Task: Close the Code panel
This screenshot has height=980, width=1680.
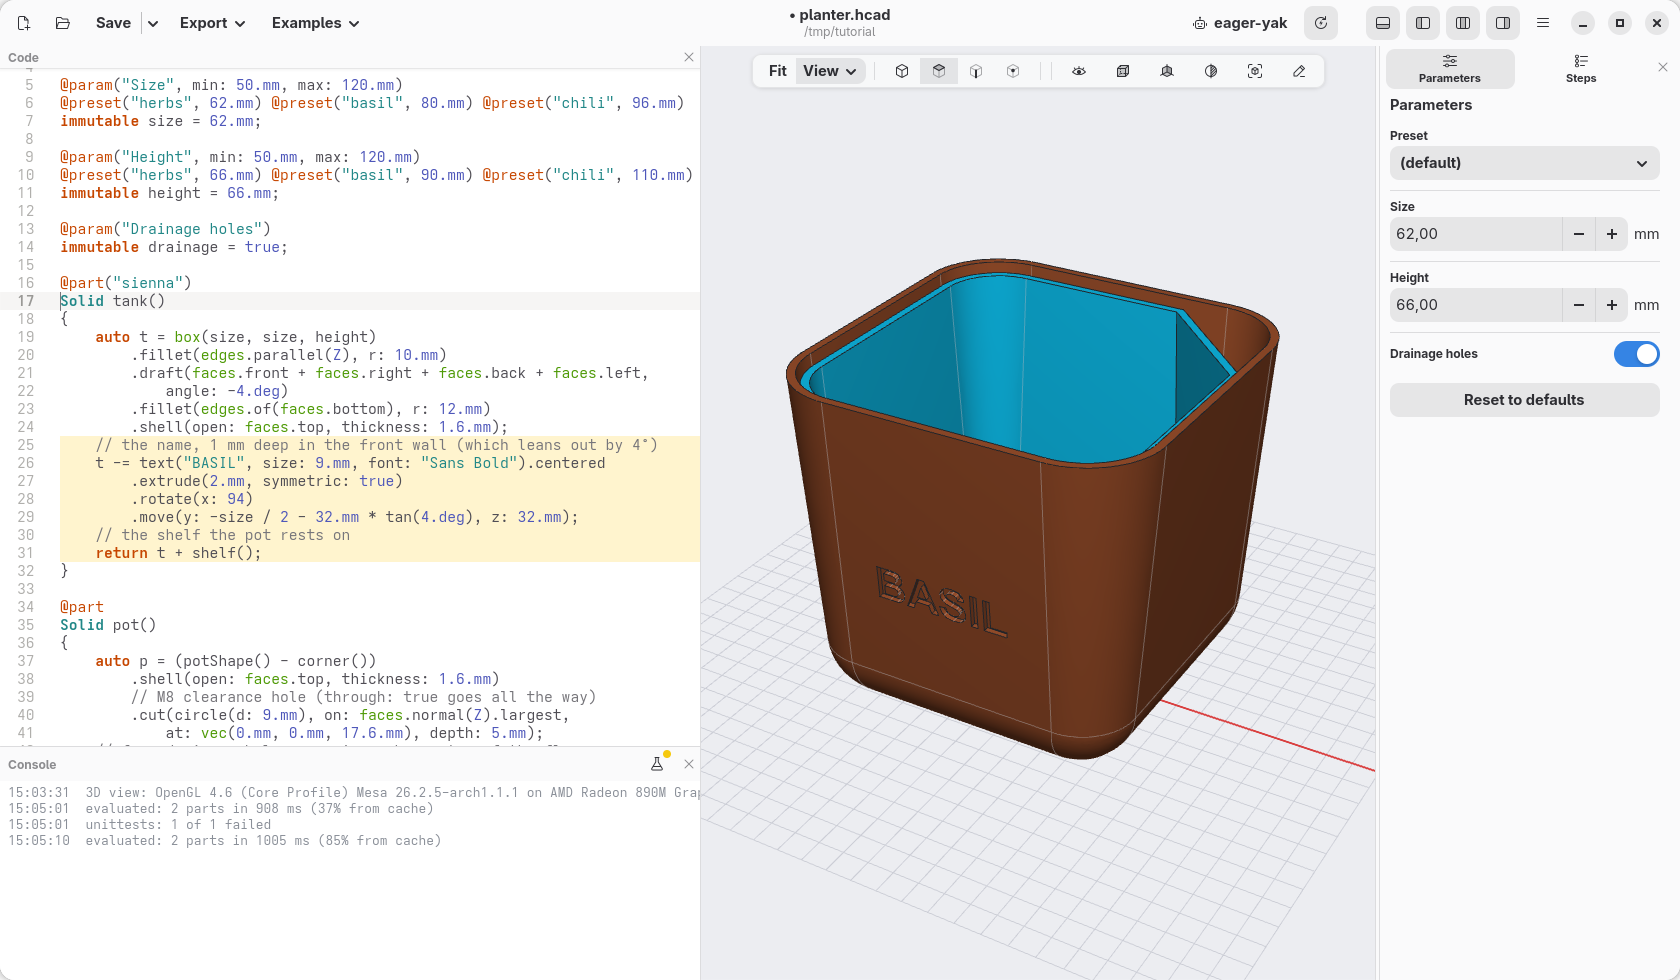Action: pyautogui.click(x=689, y=57)
